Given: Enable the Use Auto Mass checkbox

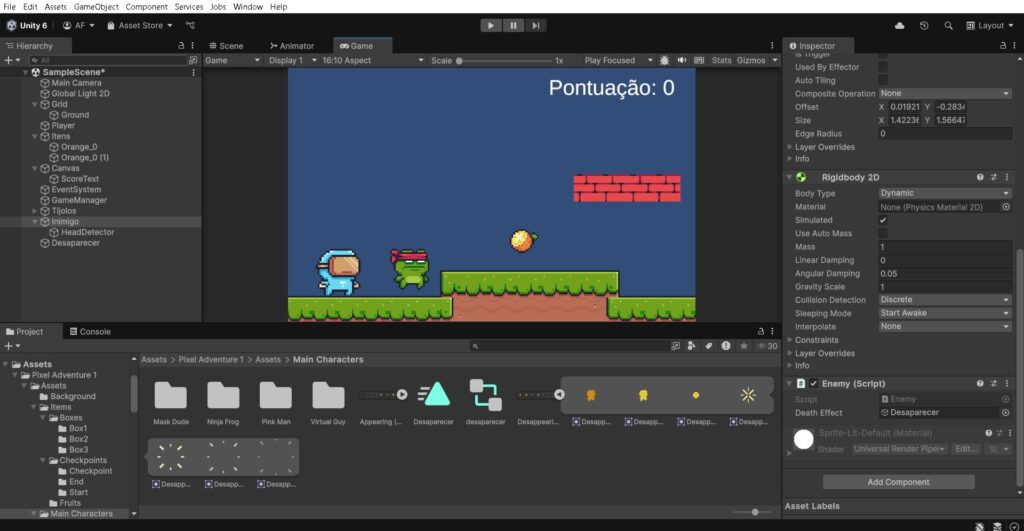Looking at the screenshot, I should click(x=883, y=233).
